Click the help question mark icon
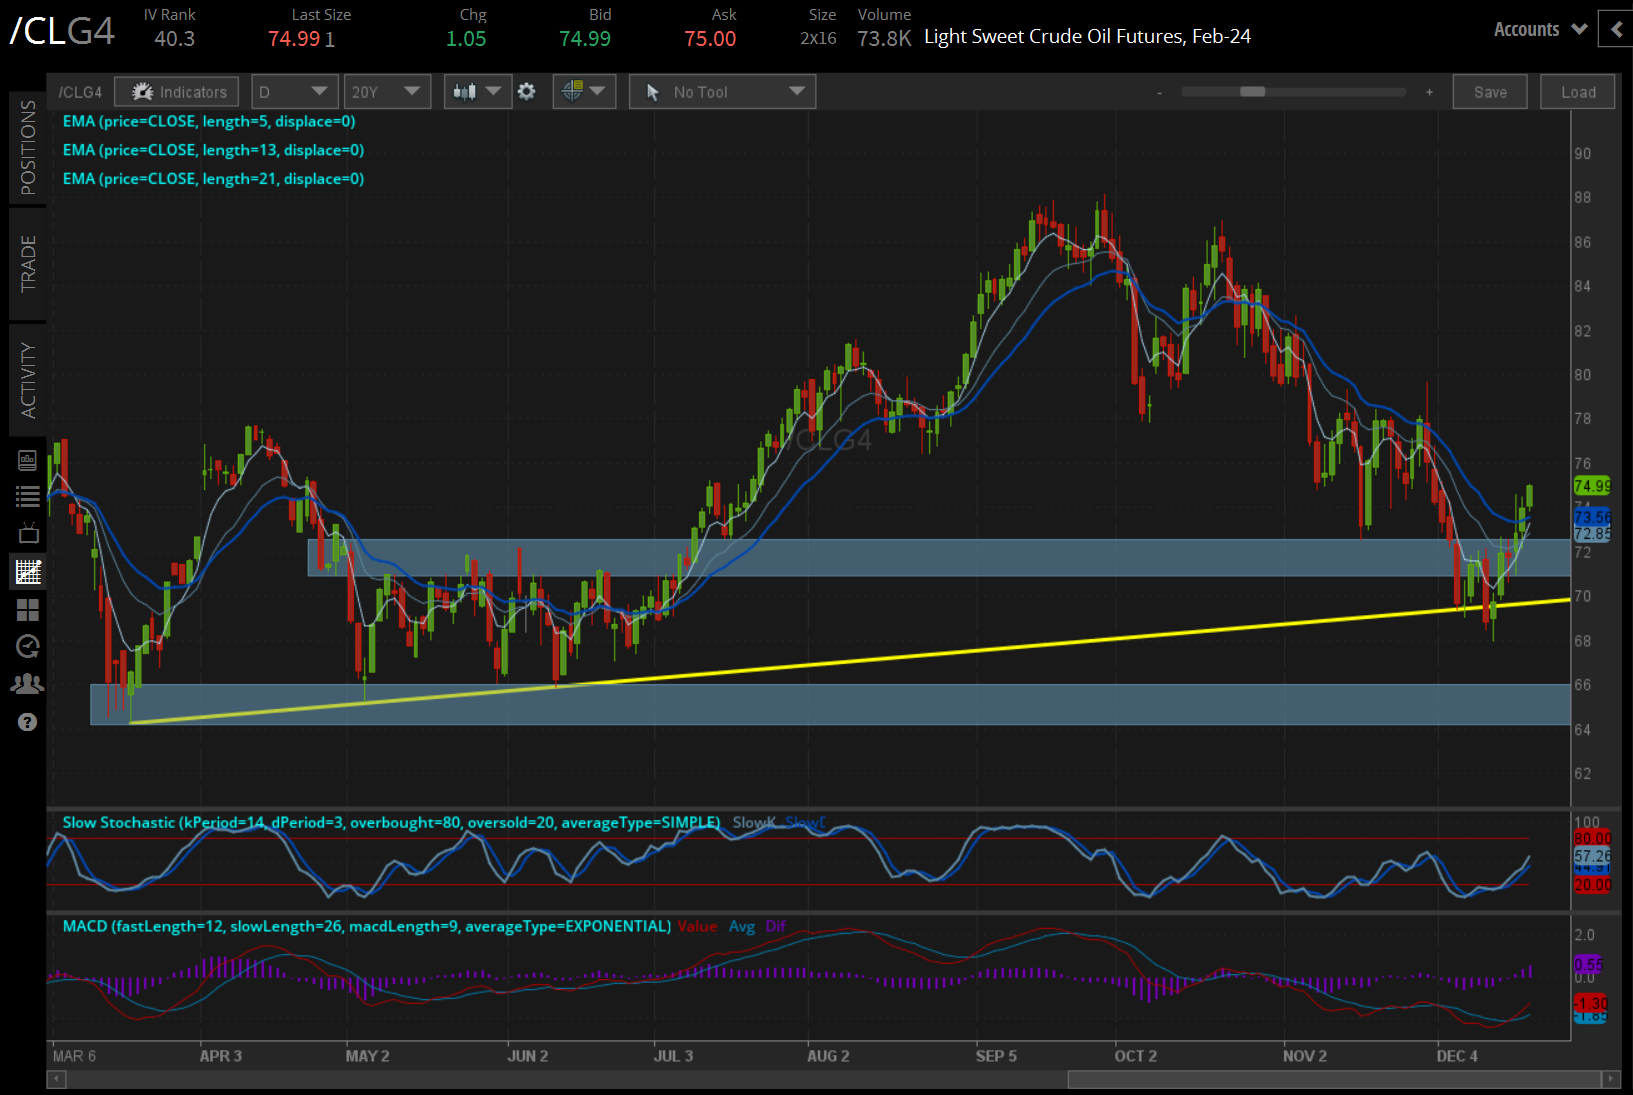The height and width of the screenshot is (1095, 1633). [28, 722]
